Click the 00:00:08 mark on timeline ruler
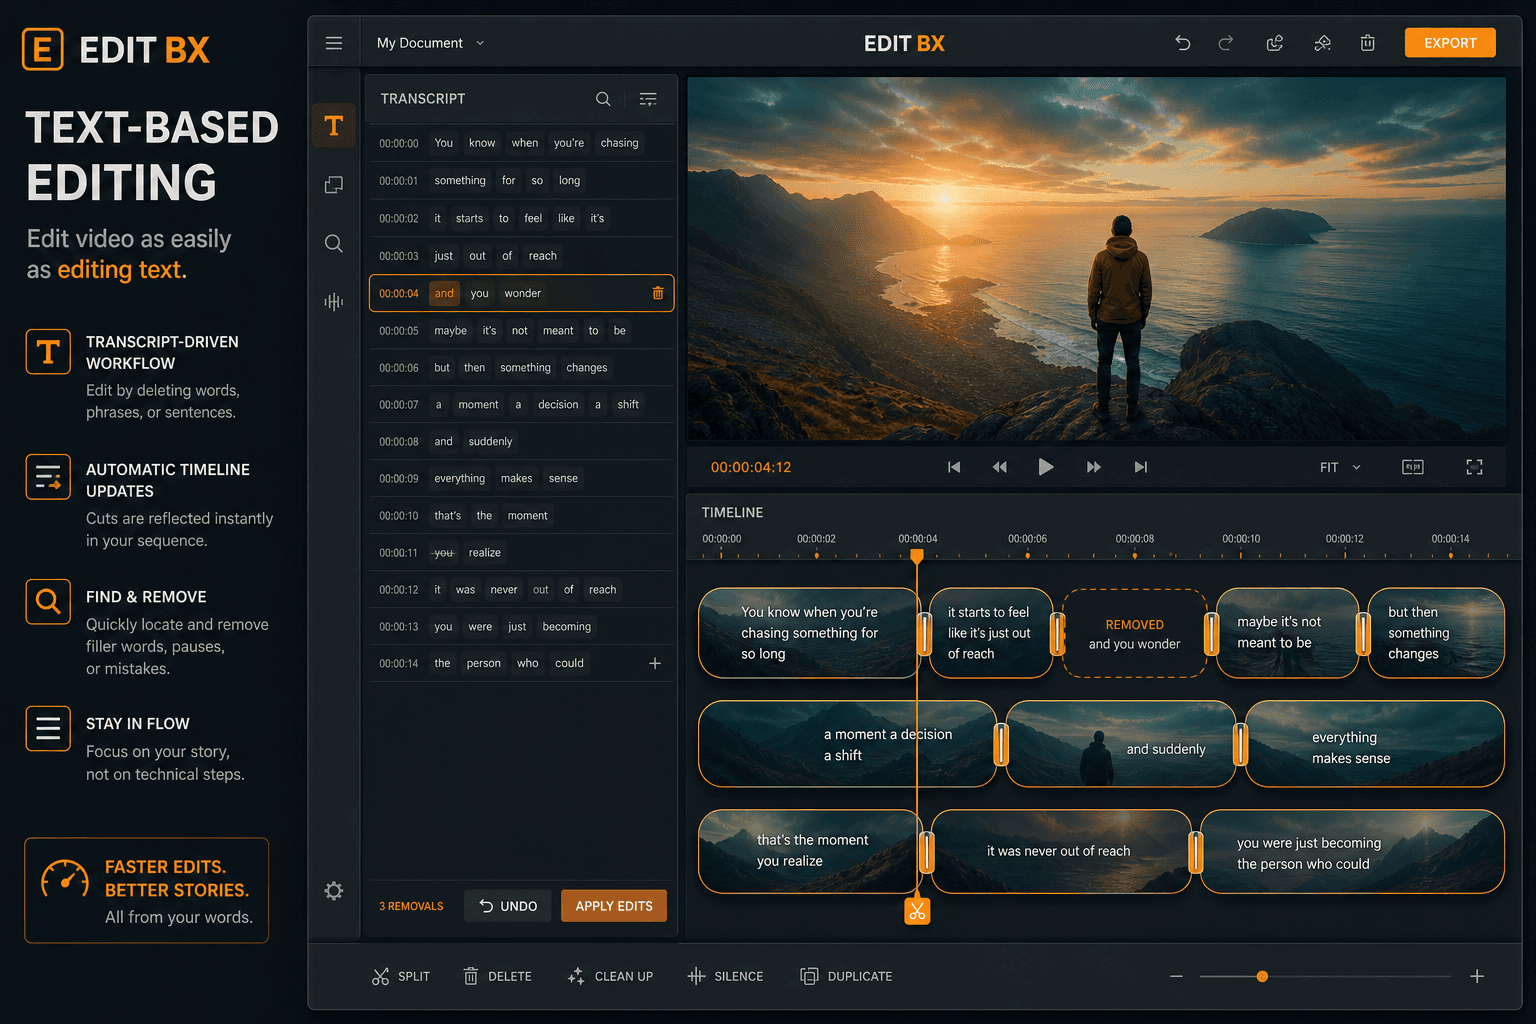 click(1134, 539)
